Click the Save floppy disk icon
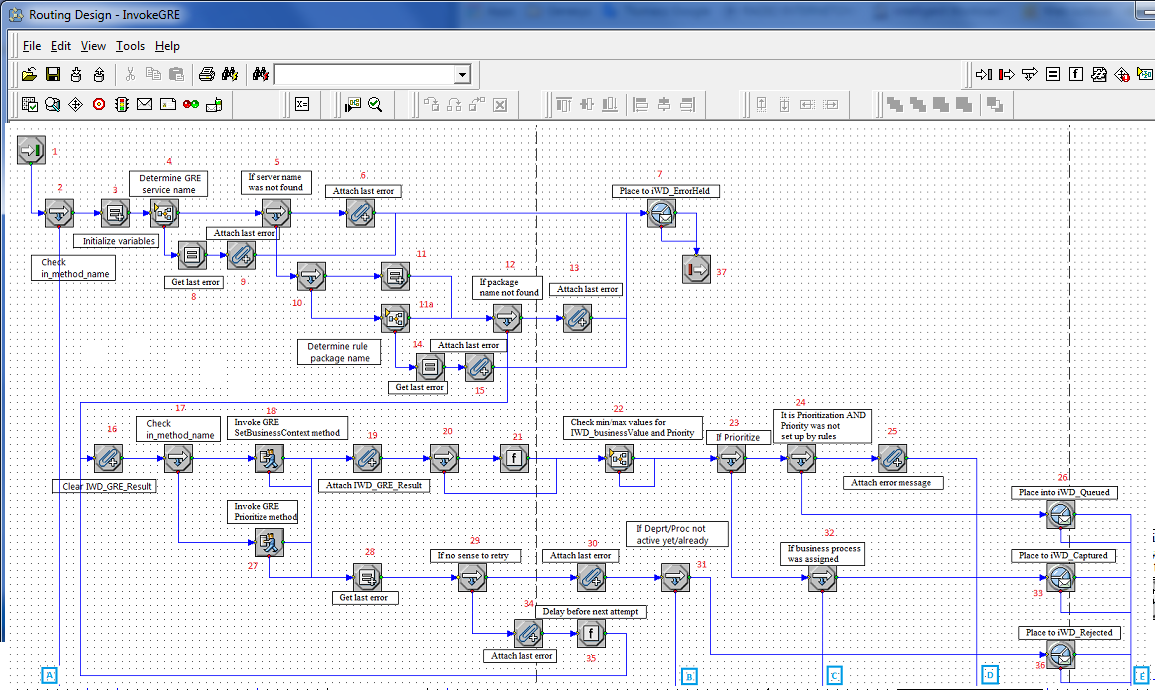The width and height of the screenshot is (1155, 690). 52,74
